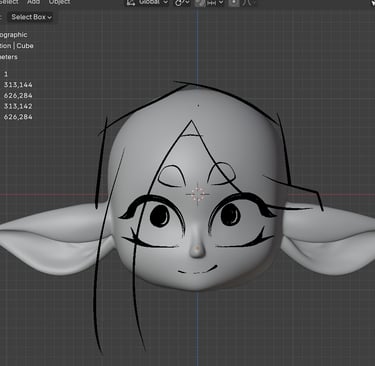Click the Cube object name overlay text
The height and width of the screenshot is (366, 375).
[x=25, y=46]
